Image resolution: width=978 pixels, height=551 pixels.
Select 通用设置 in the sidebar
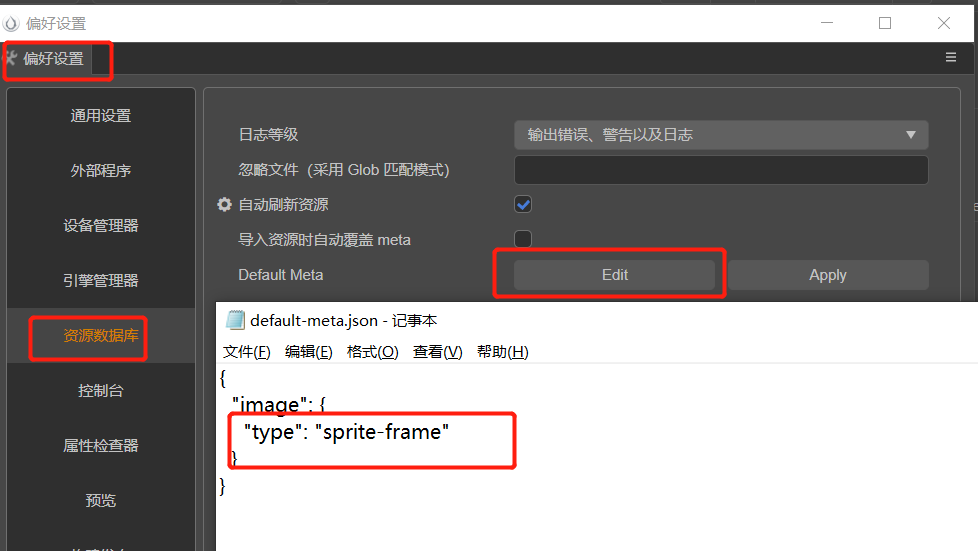click(100, 115)
